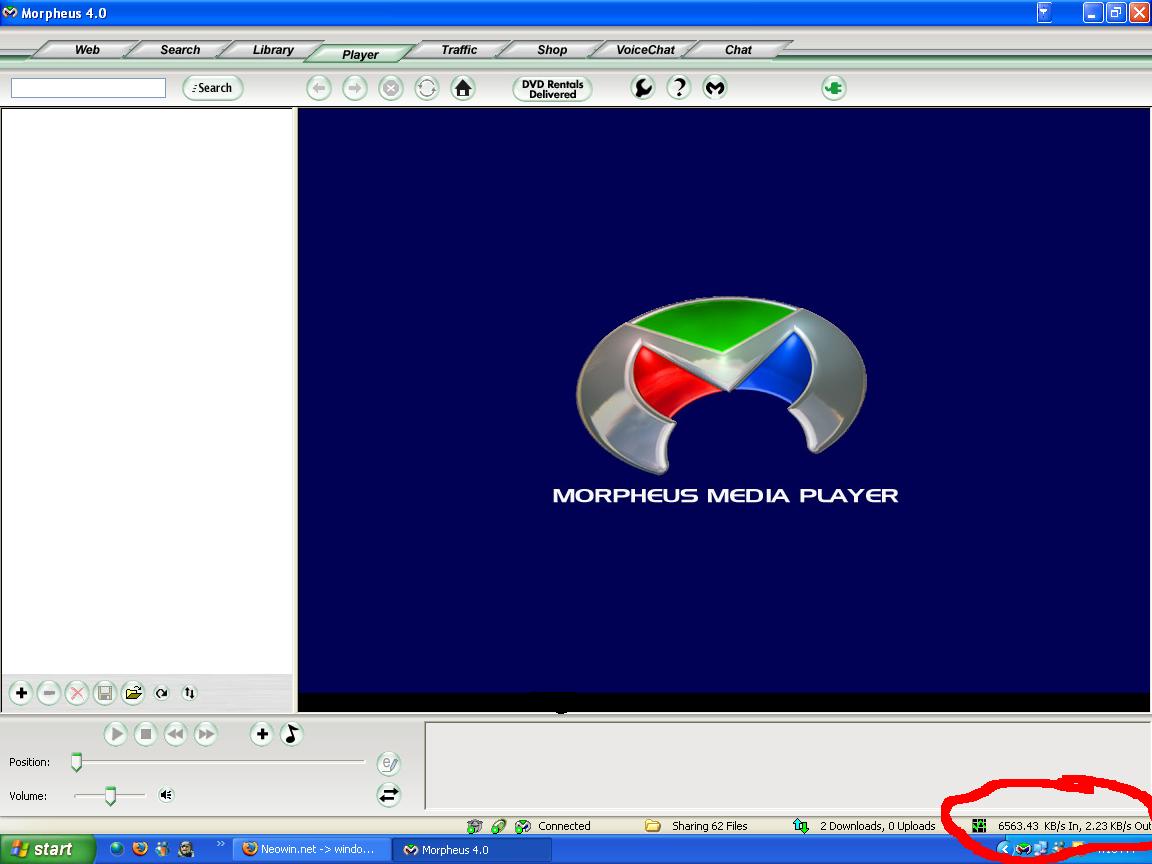Click the Morpheus logo icon in the toolbar

coord(716,87)
